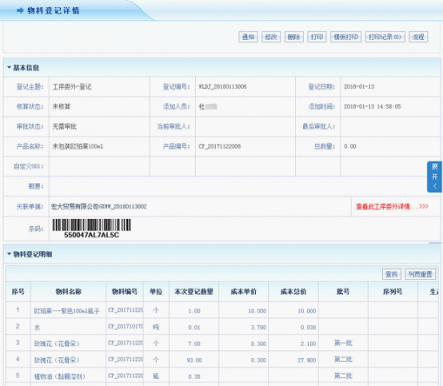The image size is (443, 386).
Task: Click the 批号 column header
Action: click(x=343, y=292)
